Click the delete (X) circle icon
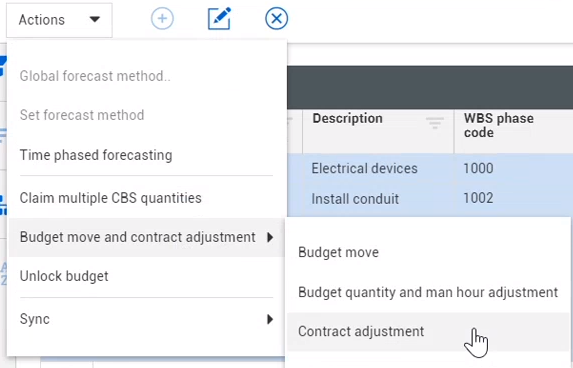 (277, 18)
